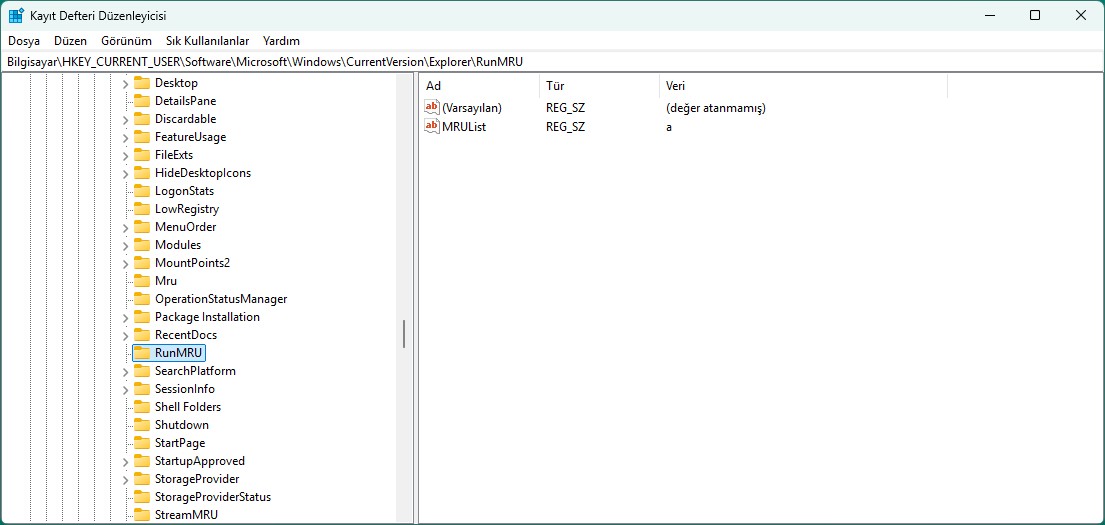Click MRUList data value 'a'
Image resolution: width=1105 pixels, height=525 pixels.
point(669,127)
